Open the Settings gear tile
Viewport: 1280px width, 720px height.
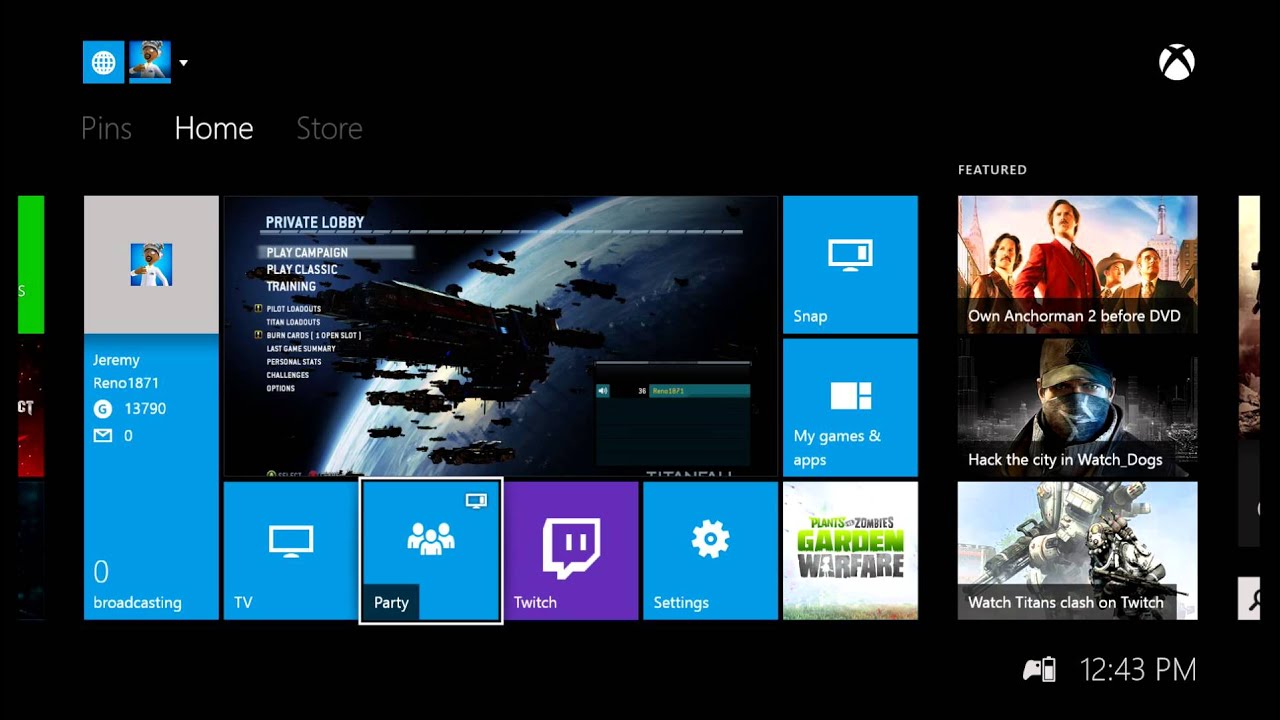pos(710,550)
